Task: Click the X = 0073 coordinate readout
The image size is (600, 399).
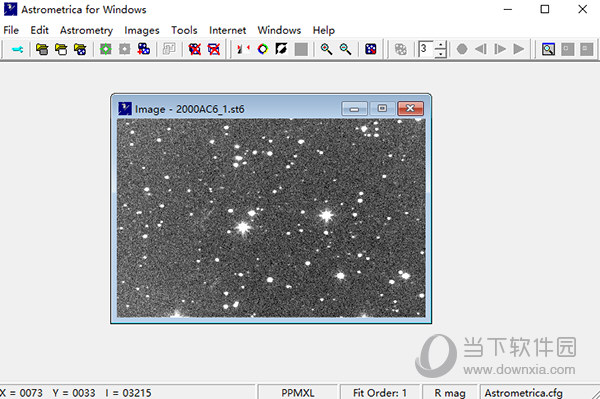Action: 21,393
